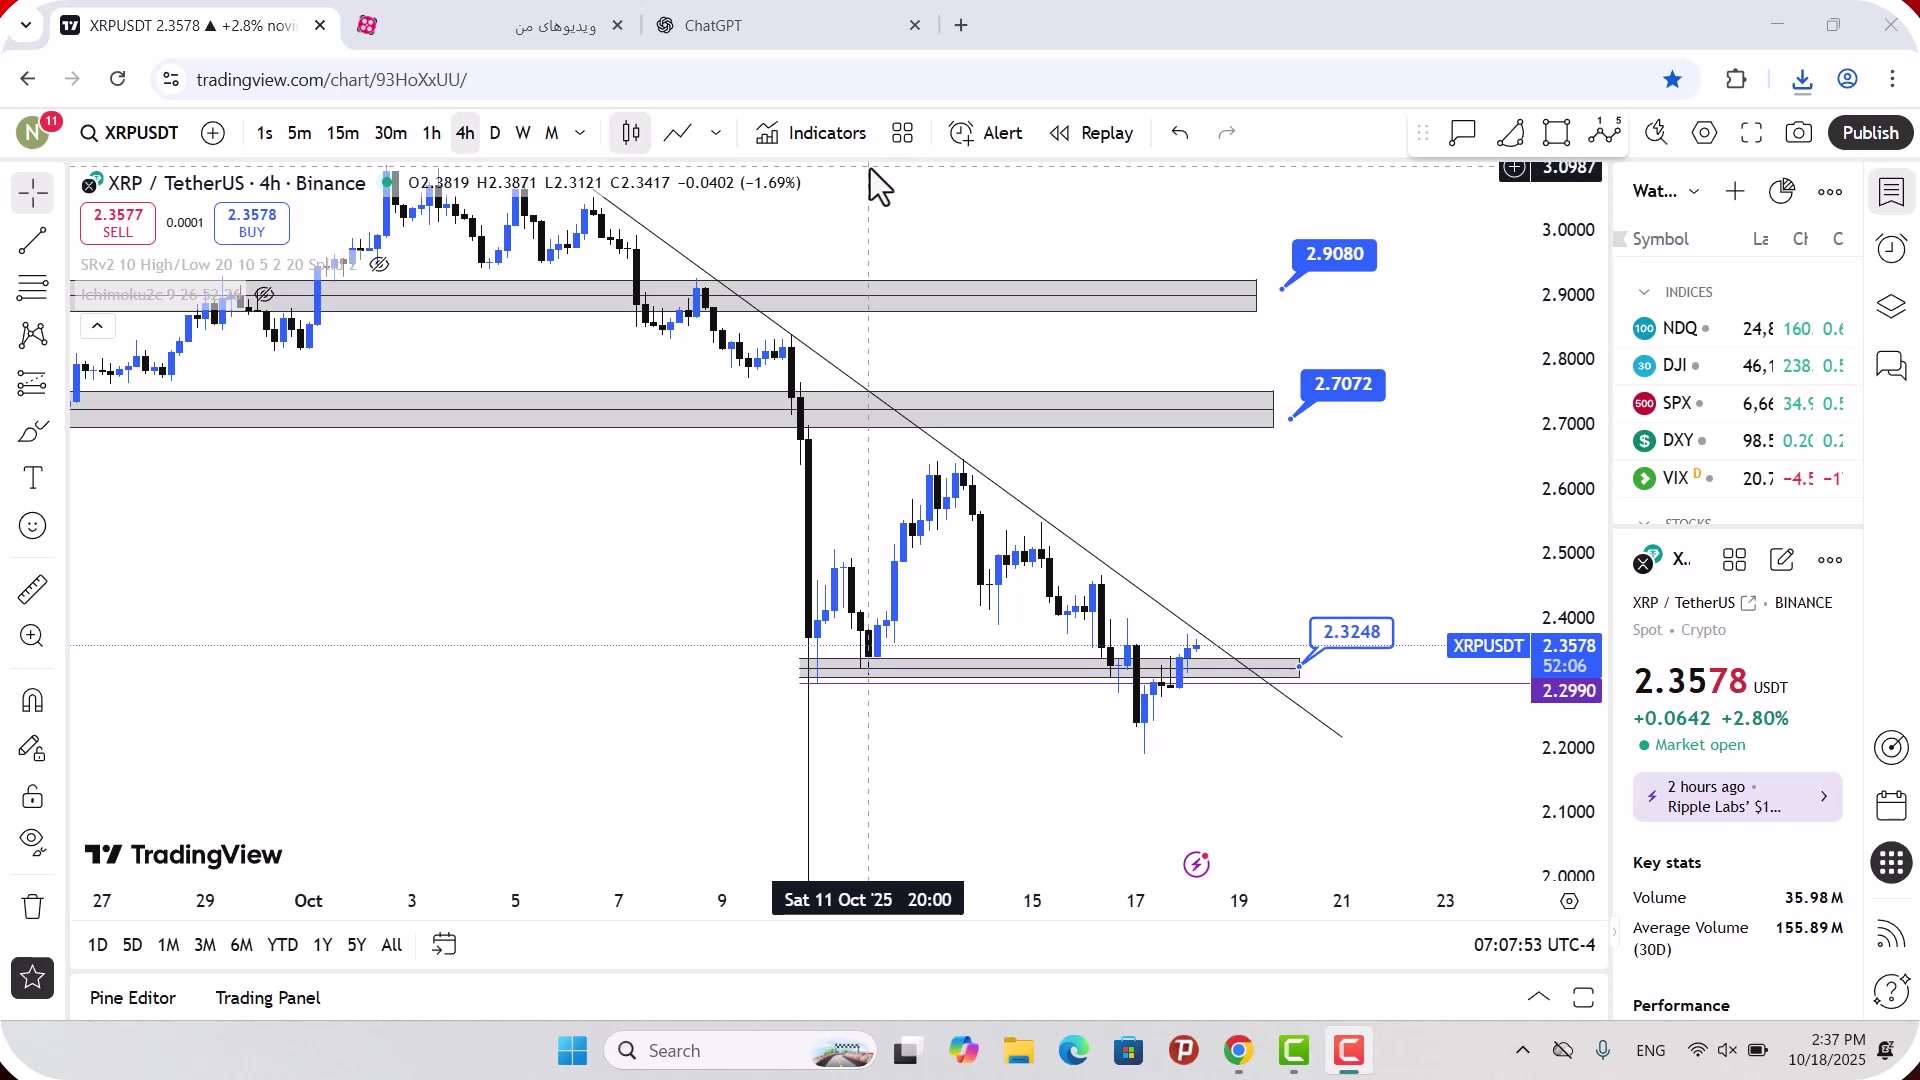This screenshot has width=1920, height=1080.
Task: Select the 1Y date range
Action: click(x=322, y=945)
